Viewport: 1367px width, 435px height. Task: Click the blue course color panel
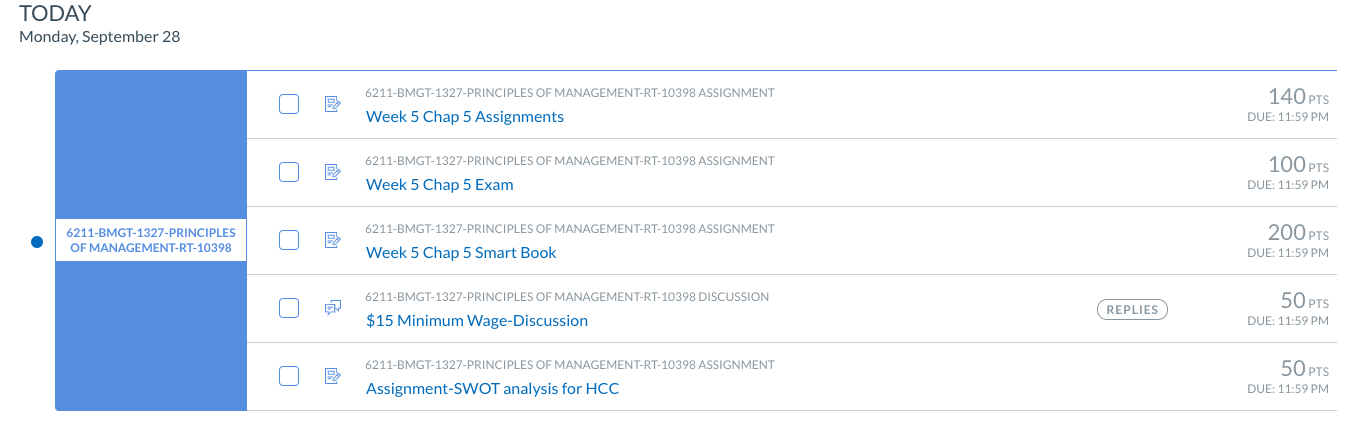coord(151,240)
